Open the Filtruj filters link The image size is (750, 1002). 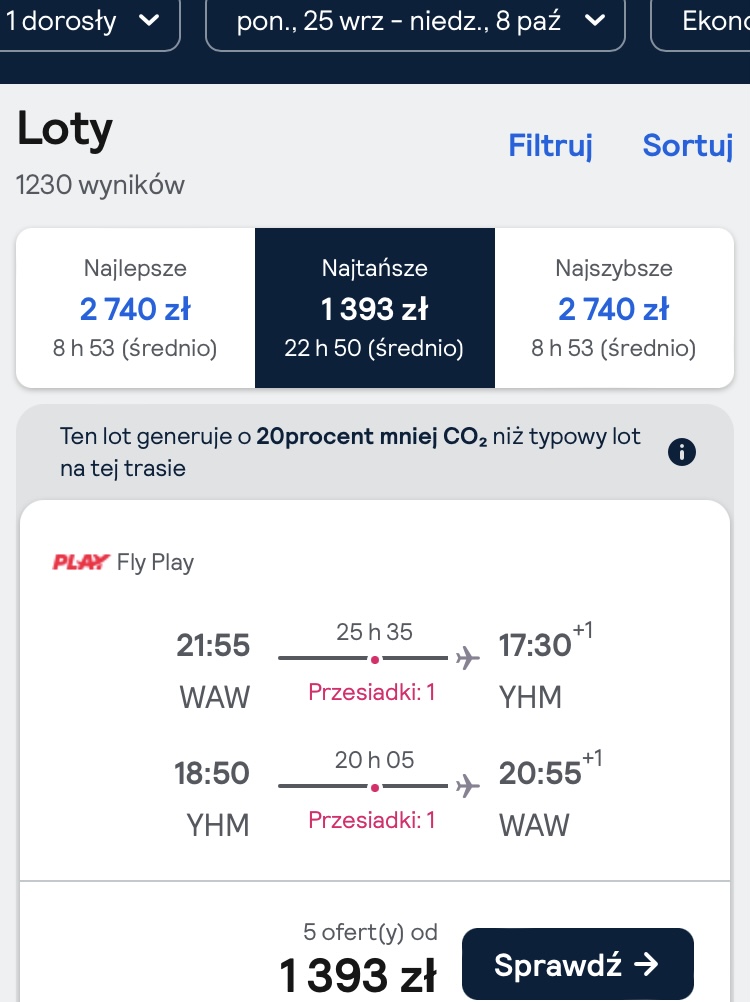tap(551, 145)
